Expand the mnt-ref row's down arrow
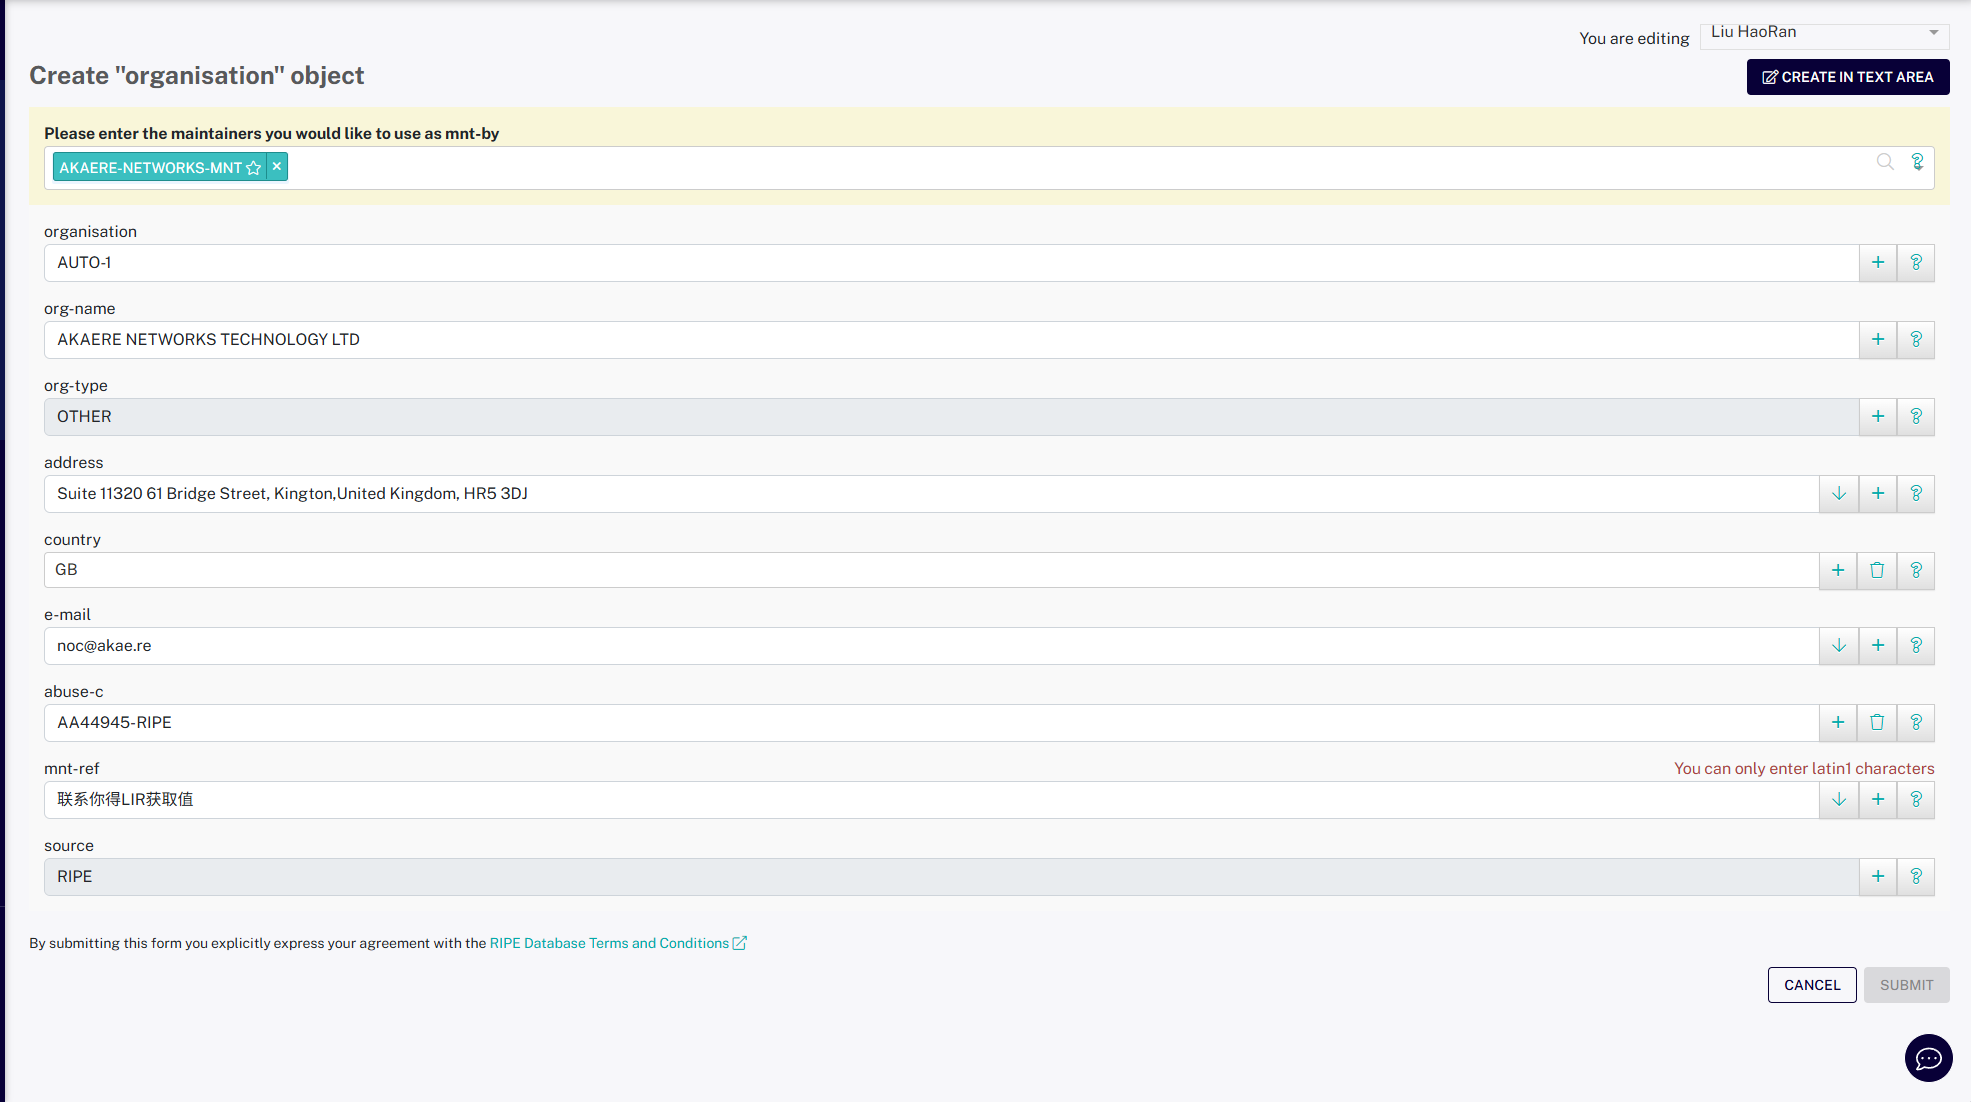Image resolution: width=1971 pixels, height=1102 pixels. [1838, 800]
